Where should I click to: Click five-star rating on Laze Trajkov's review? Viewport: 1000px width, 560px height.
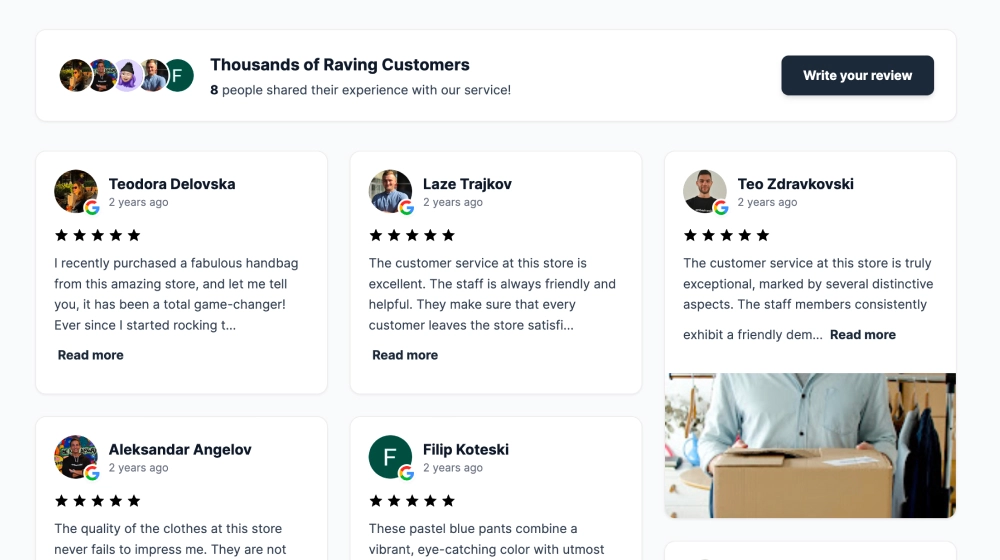[412, 235]
